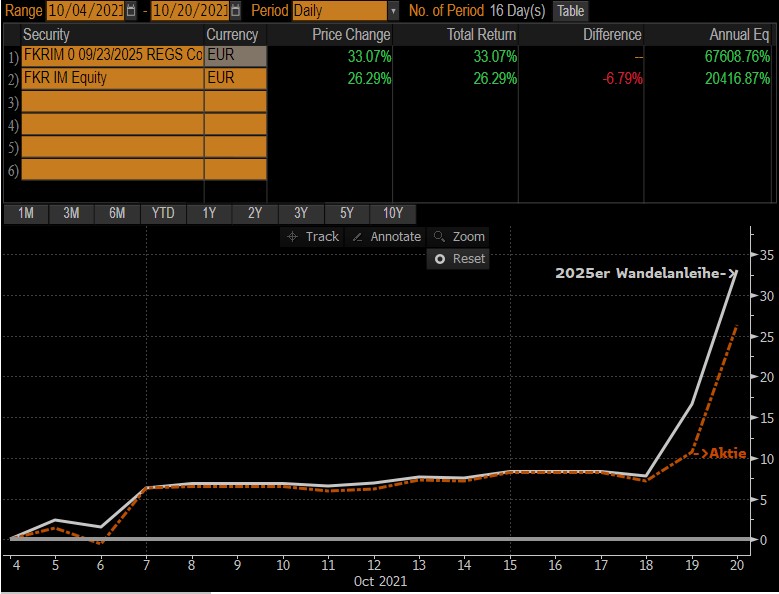Select the 3M range tab
Screen dimensions: 779x594
(x=72, y=214)
